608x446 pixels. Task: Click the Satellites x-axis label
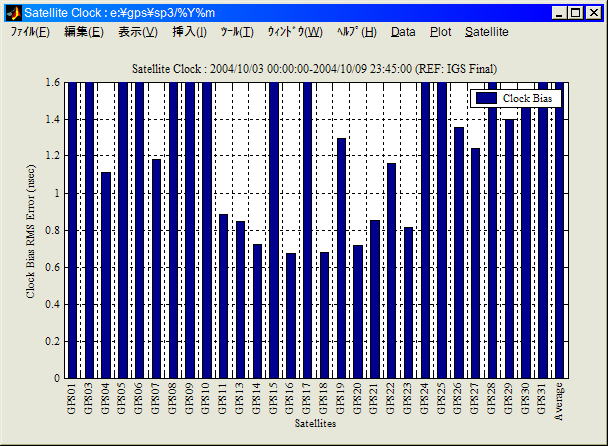315,424
